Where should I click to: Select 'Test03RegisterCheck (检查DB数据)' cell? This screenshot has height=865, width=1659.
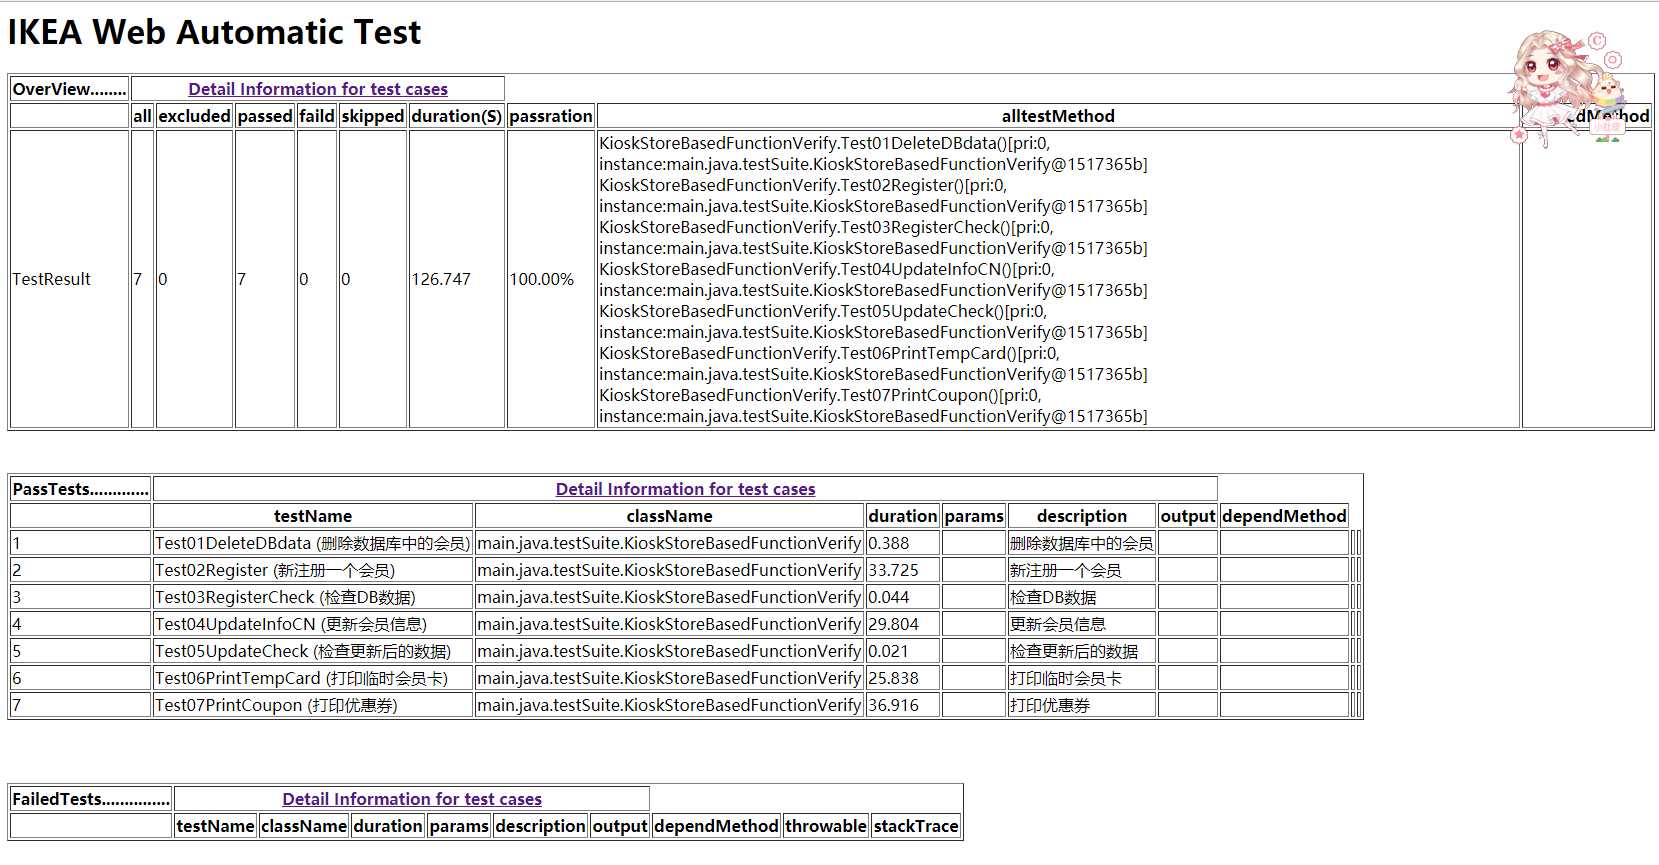tap(313, 597)
